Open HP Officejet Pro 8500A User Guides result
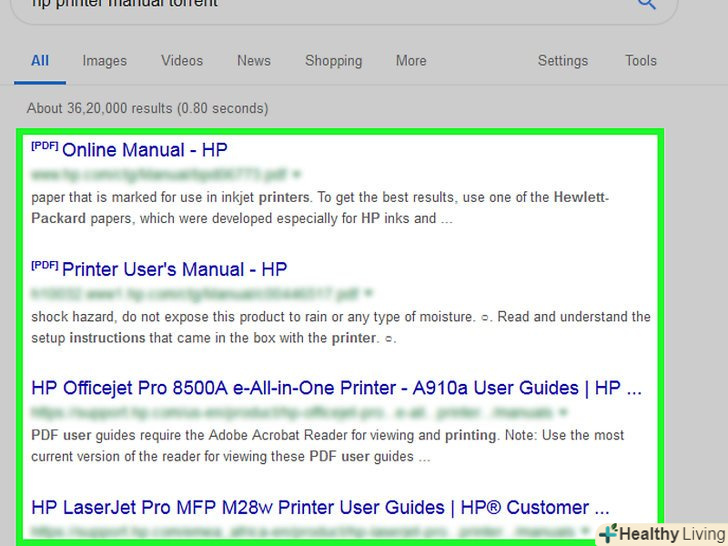728x546 pixels. pyautogui.click(x=337, y=388)
